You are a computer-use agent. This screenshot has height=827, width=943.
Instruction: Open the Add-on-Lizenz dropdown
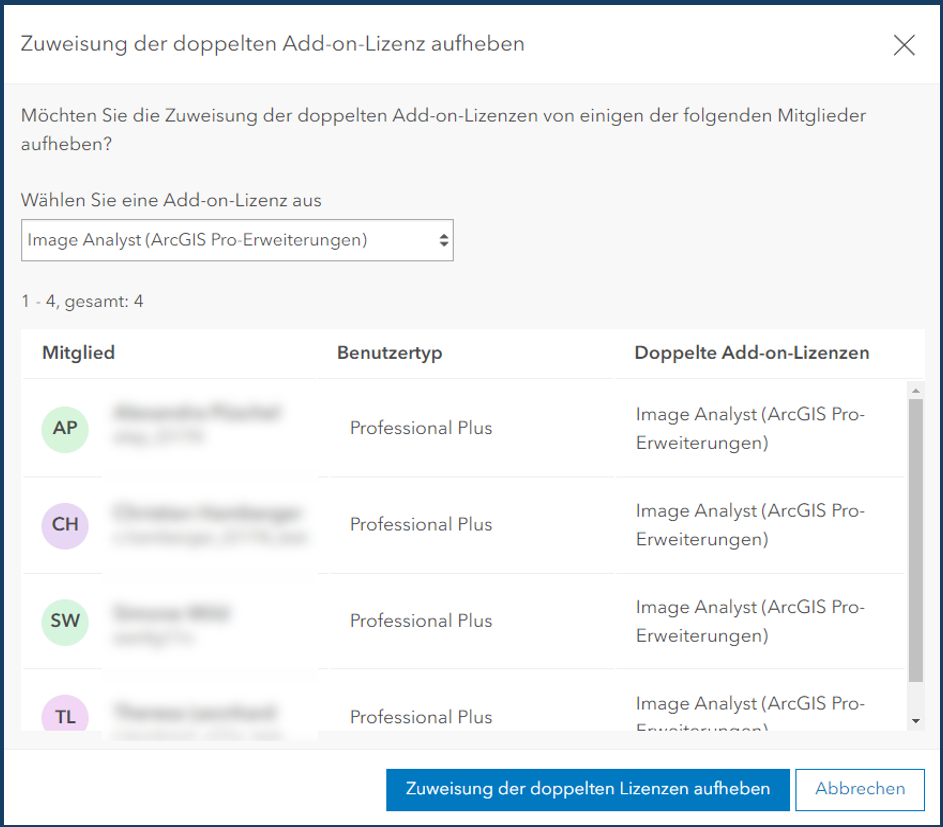pyautogui.click(x=237, y=240)
